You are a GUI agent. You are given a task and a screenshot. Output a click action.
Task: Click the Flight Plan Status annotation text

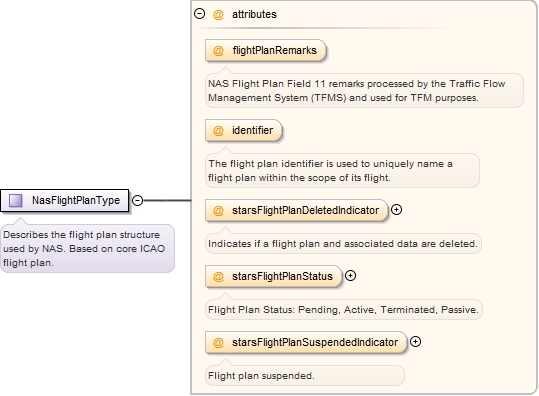point(344,310)
